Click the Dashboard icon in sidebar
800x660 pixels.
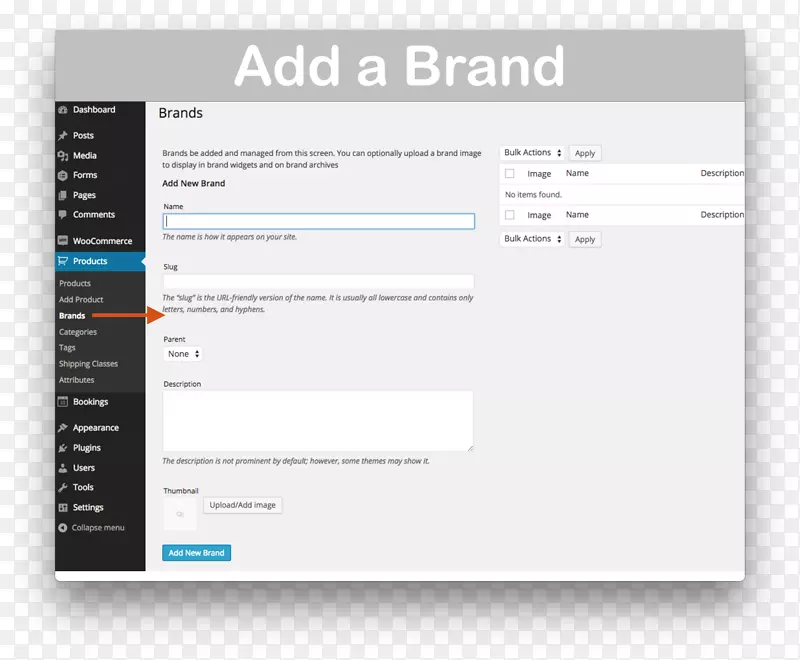tap(63, 110)
